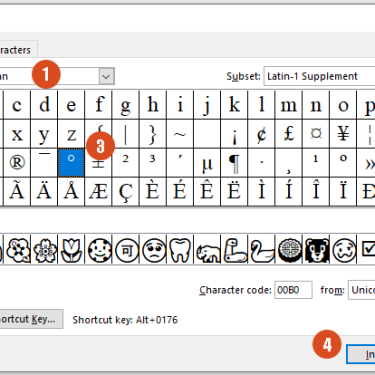Select the checked ballot box symbol

tap(366, 250)
